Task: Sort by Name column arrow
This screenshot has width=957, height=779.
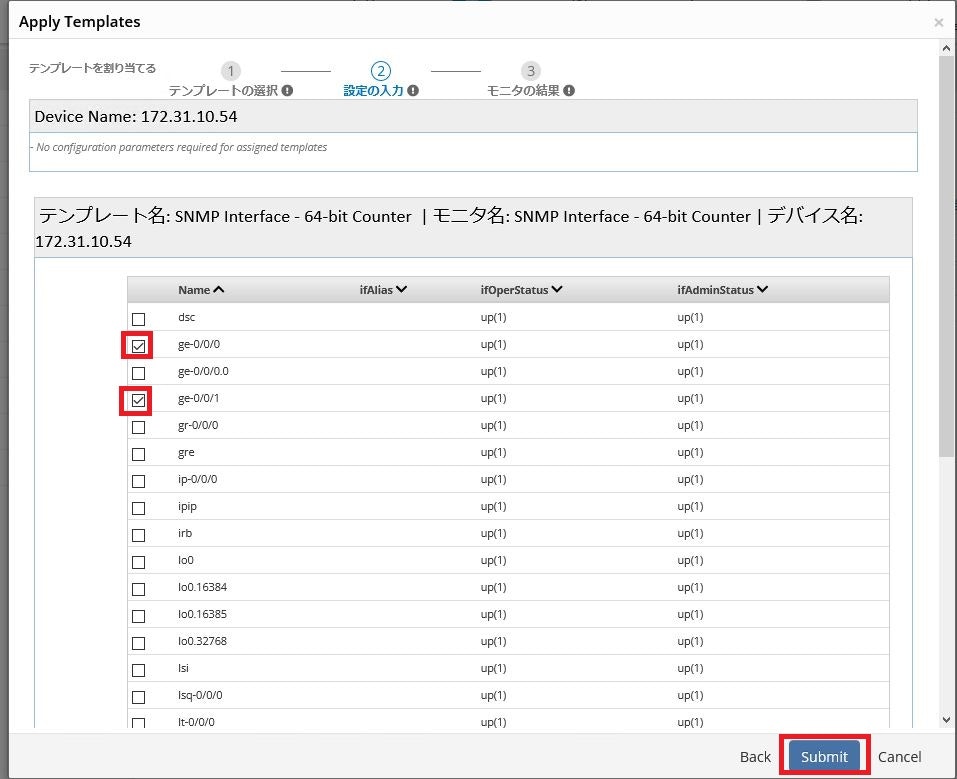Action: [x=218, y=289]
